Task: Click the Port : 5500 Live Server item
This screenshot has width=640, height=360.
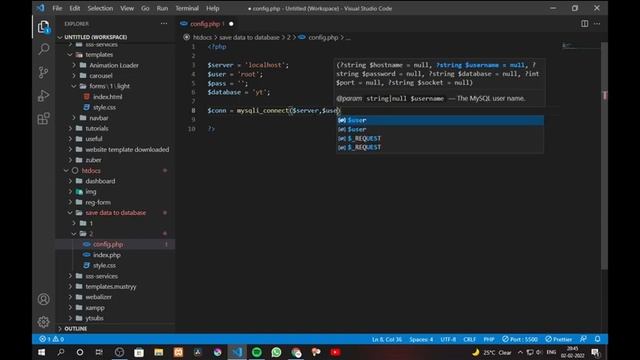Action: tap(520, 339)
